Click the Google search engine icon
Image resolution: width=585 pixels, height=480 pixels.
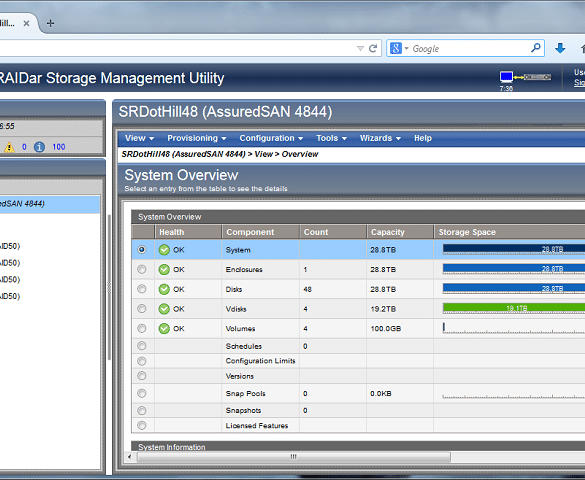coord(396,48)
